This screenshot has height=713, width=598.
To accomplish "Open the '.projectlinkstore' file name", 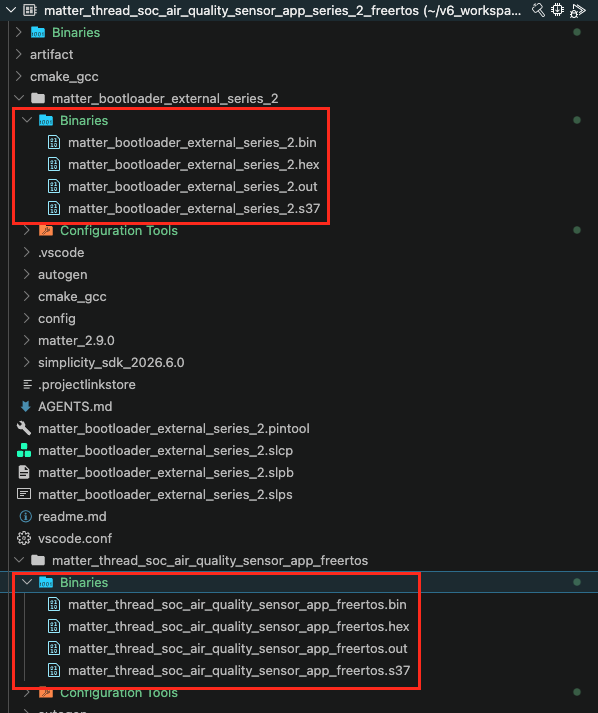I will 86,385.
